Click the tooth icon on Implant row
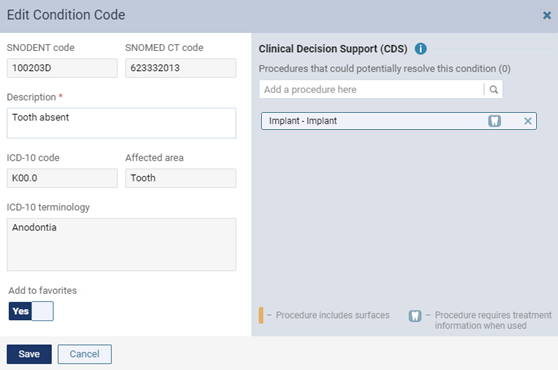This screenshot has width=558, height=370. tap(494, 121)
